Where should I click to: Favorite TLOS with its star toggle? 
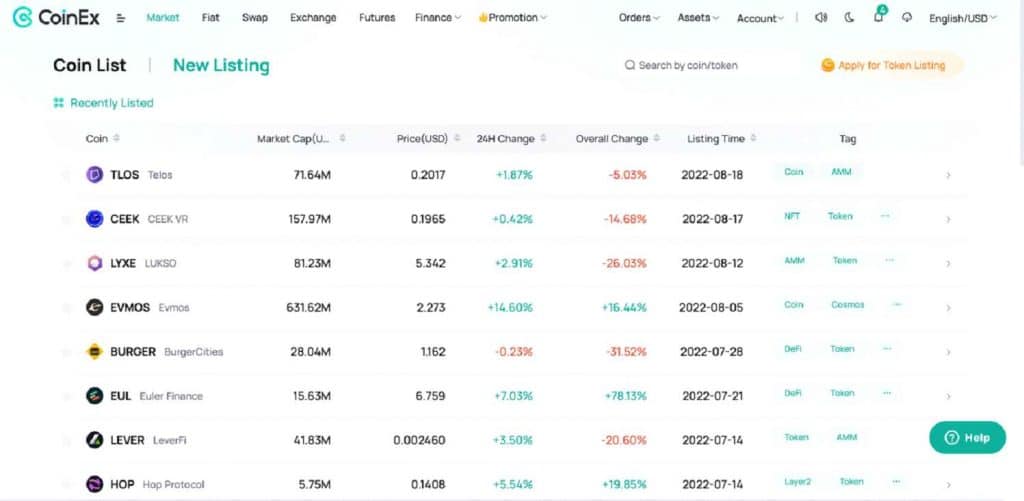tap(66, 175)
